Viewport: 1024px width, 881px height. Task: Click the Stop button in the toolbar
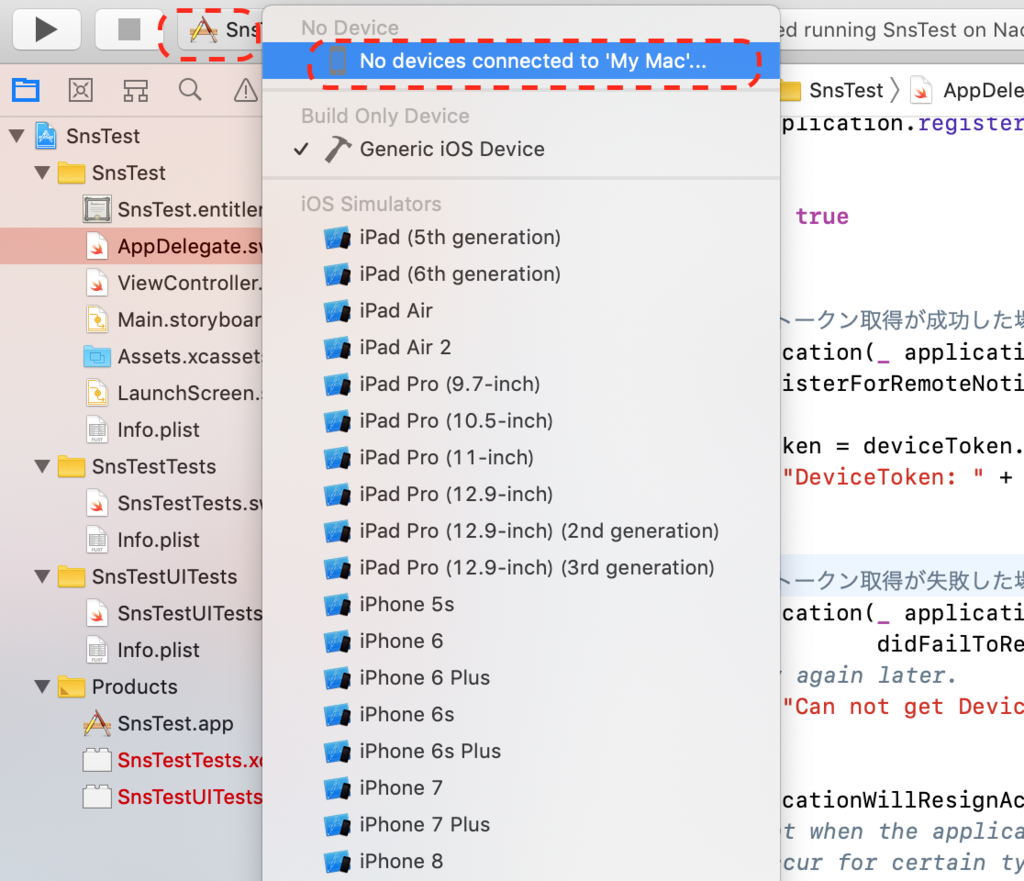coord(129,29)
